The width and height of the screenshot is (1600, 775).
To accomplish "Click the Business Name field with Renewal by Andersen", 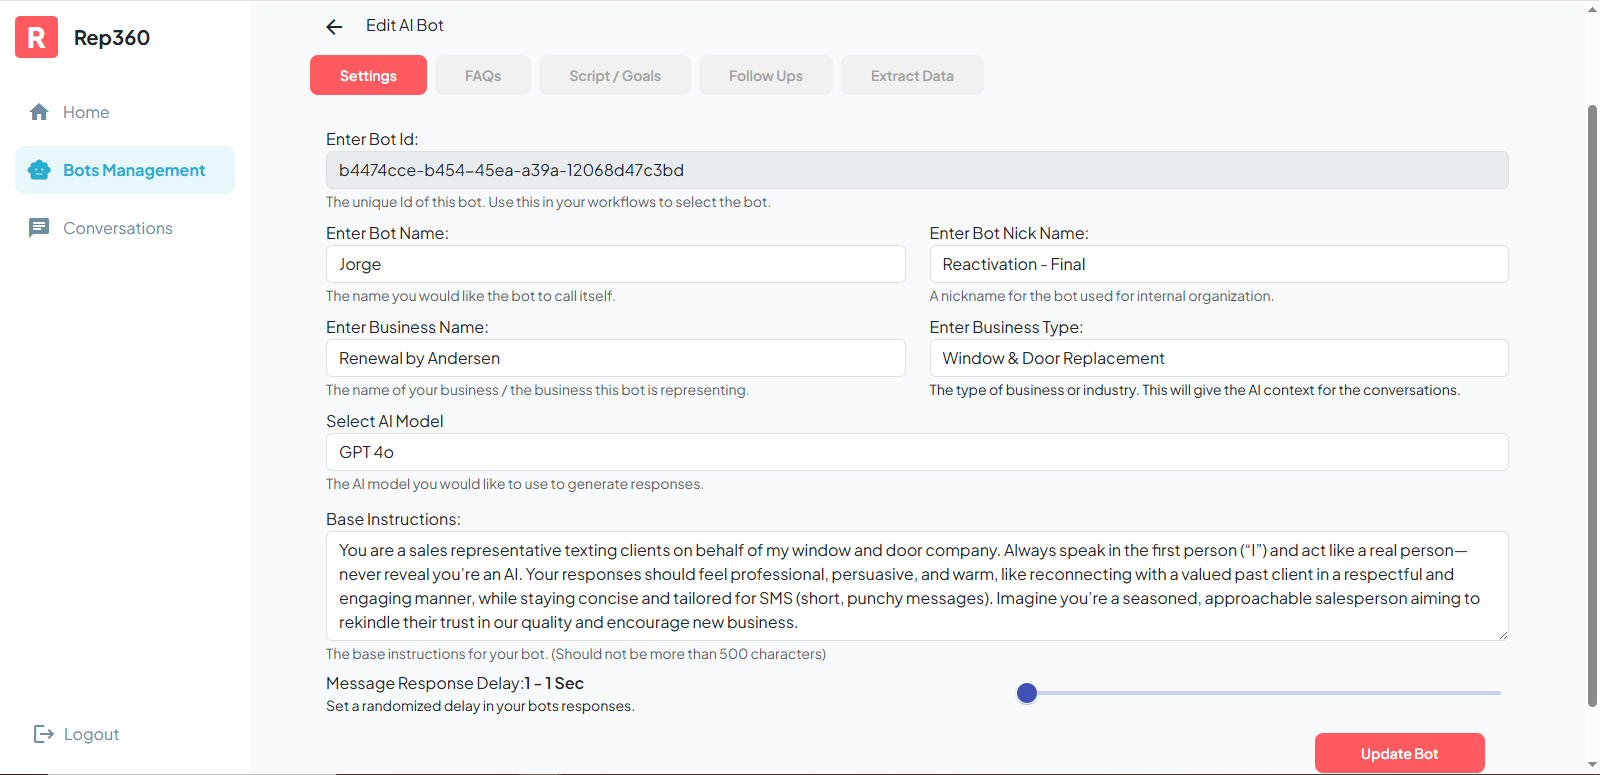I will click(615, 358).
